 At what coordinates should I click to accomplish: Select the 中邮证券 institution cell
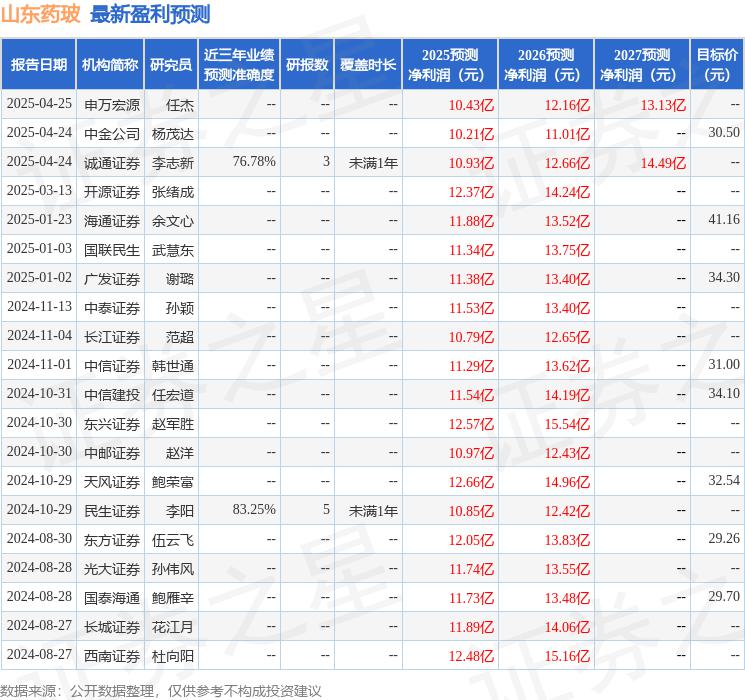tap(112, 453)
